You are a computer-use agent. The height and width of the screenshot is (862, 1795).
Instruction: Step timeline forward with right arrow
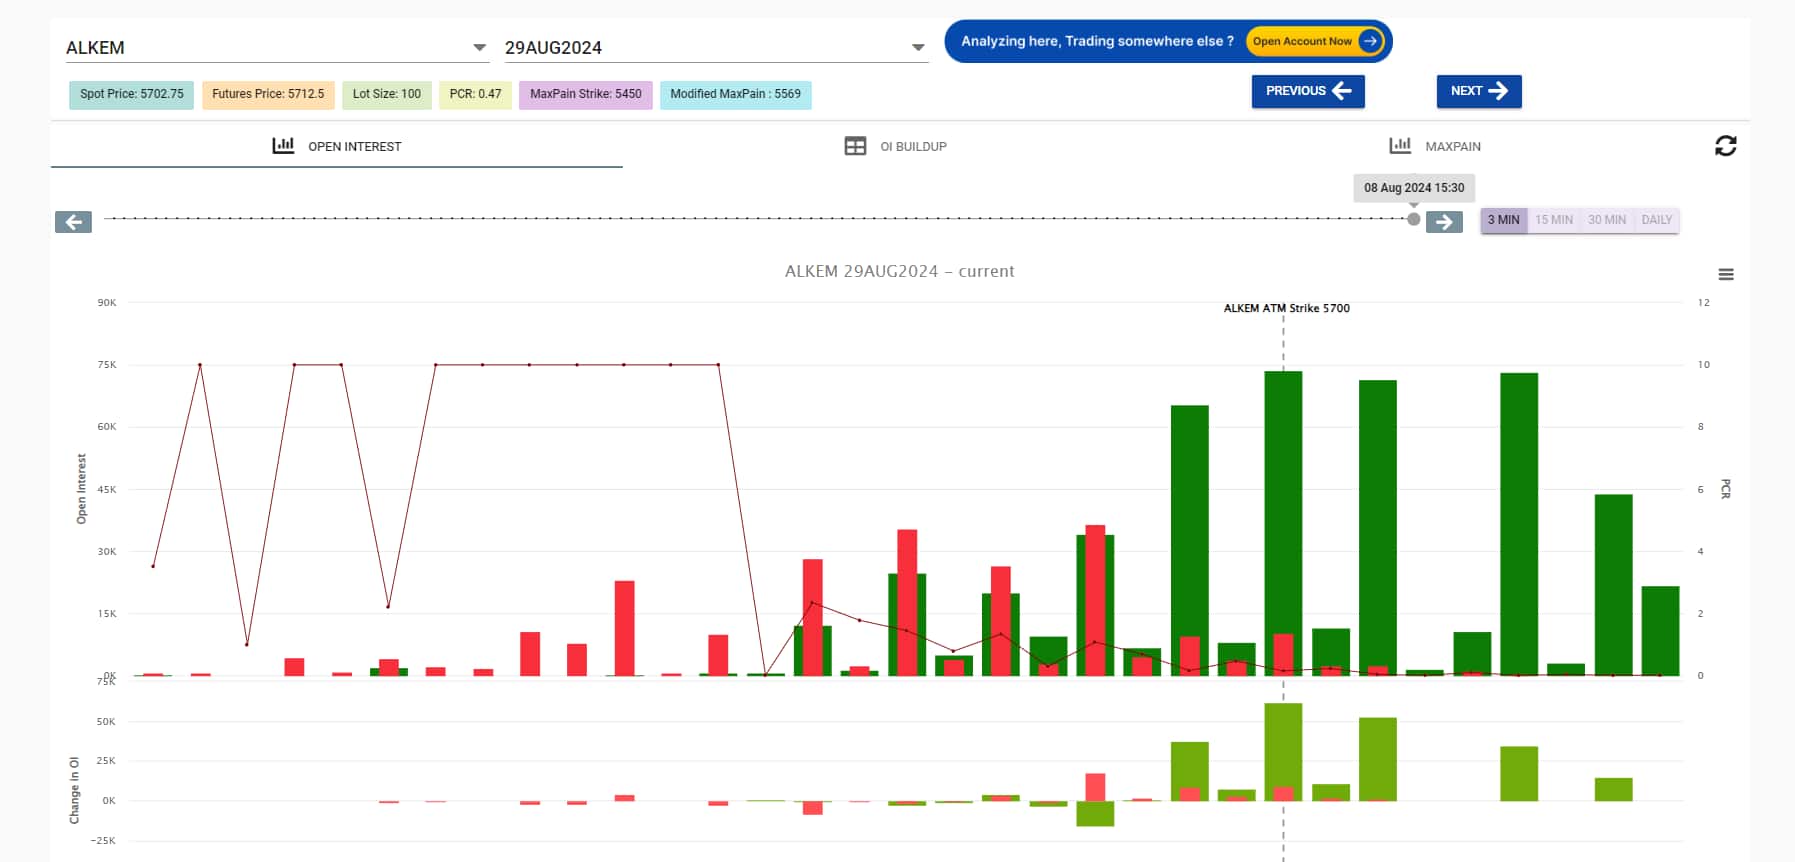1444,222
